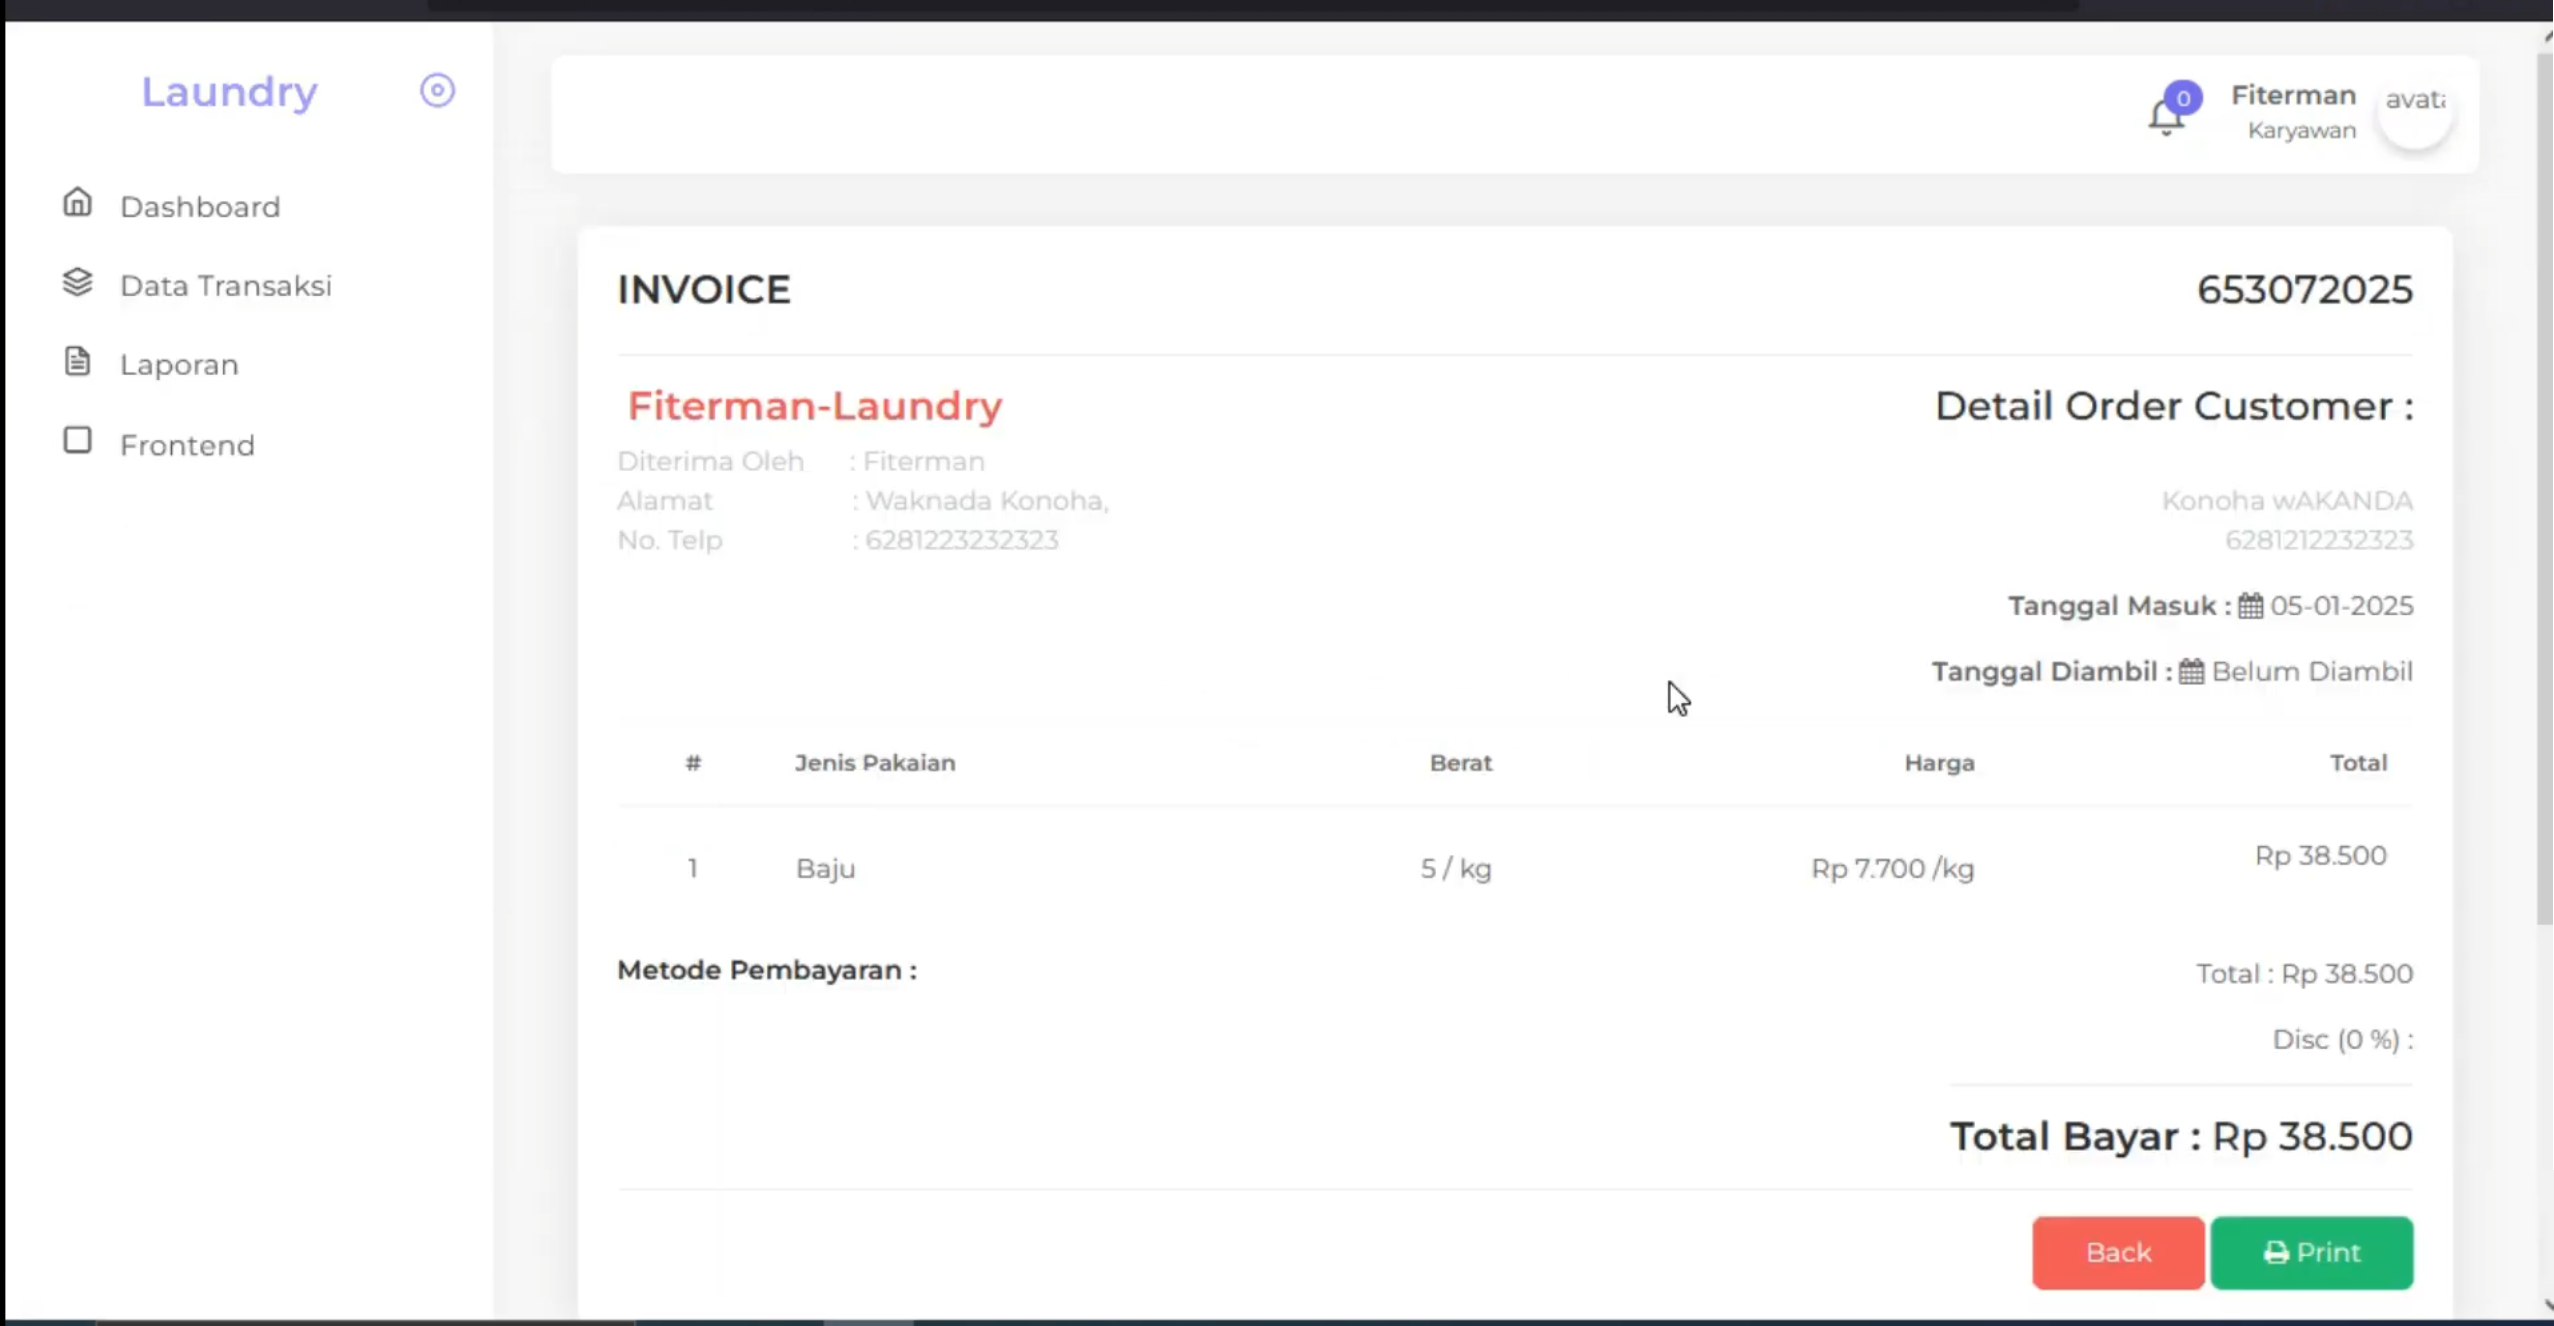The width and height of the screenshot is (2554, 1326).
Task: Toggle the sidebar collapse circle icon
Action: click(x=437, y=91)
